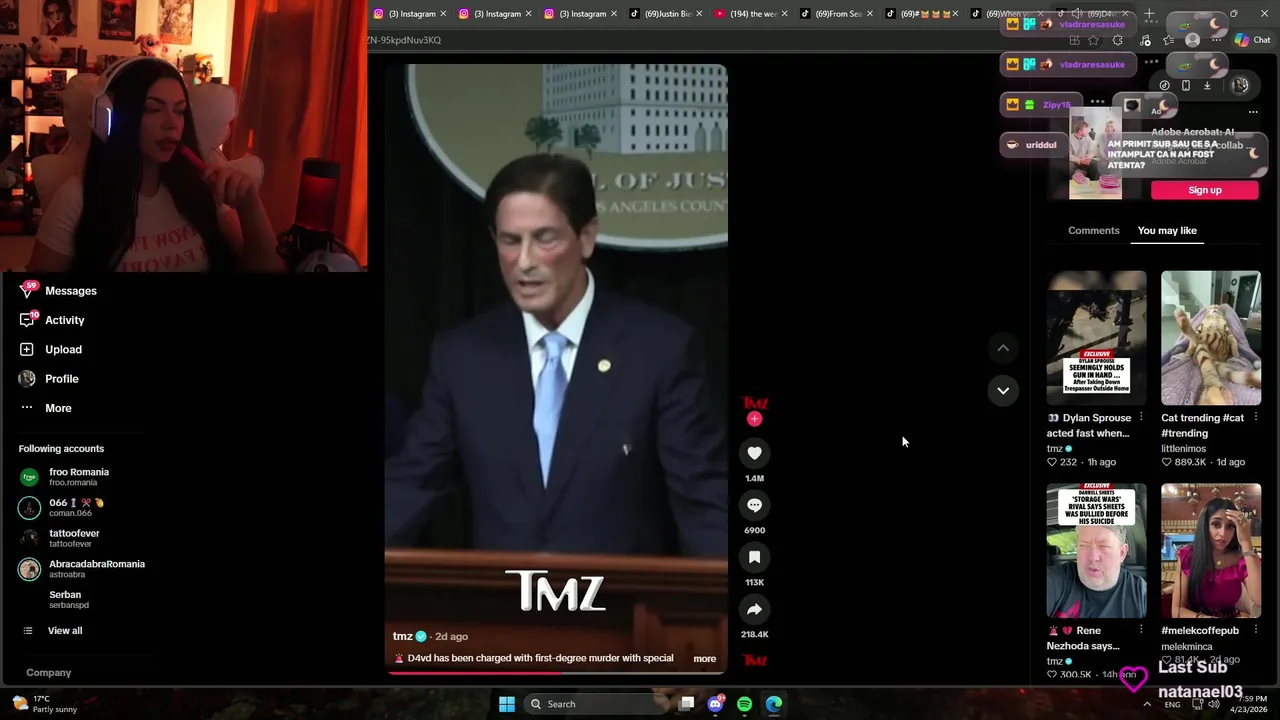This screenshot has height=720, width=1280.
Task: Open options for Rene Nezhoda video
Action: [1141, 630]
